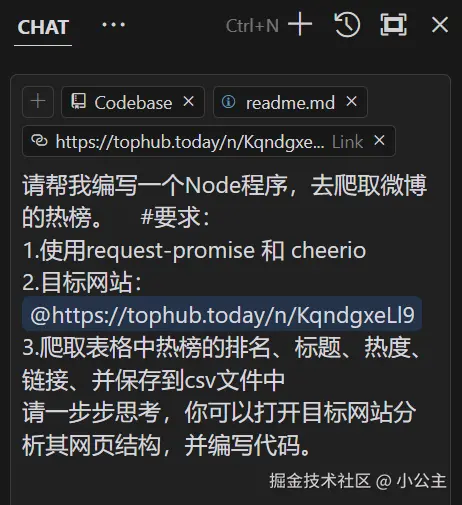Toggle full-screen chat panel icon

[x=394, y=24]
